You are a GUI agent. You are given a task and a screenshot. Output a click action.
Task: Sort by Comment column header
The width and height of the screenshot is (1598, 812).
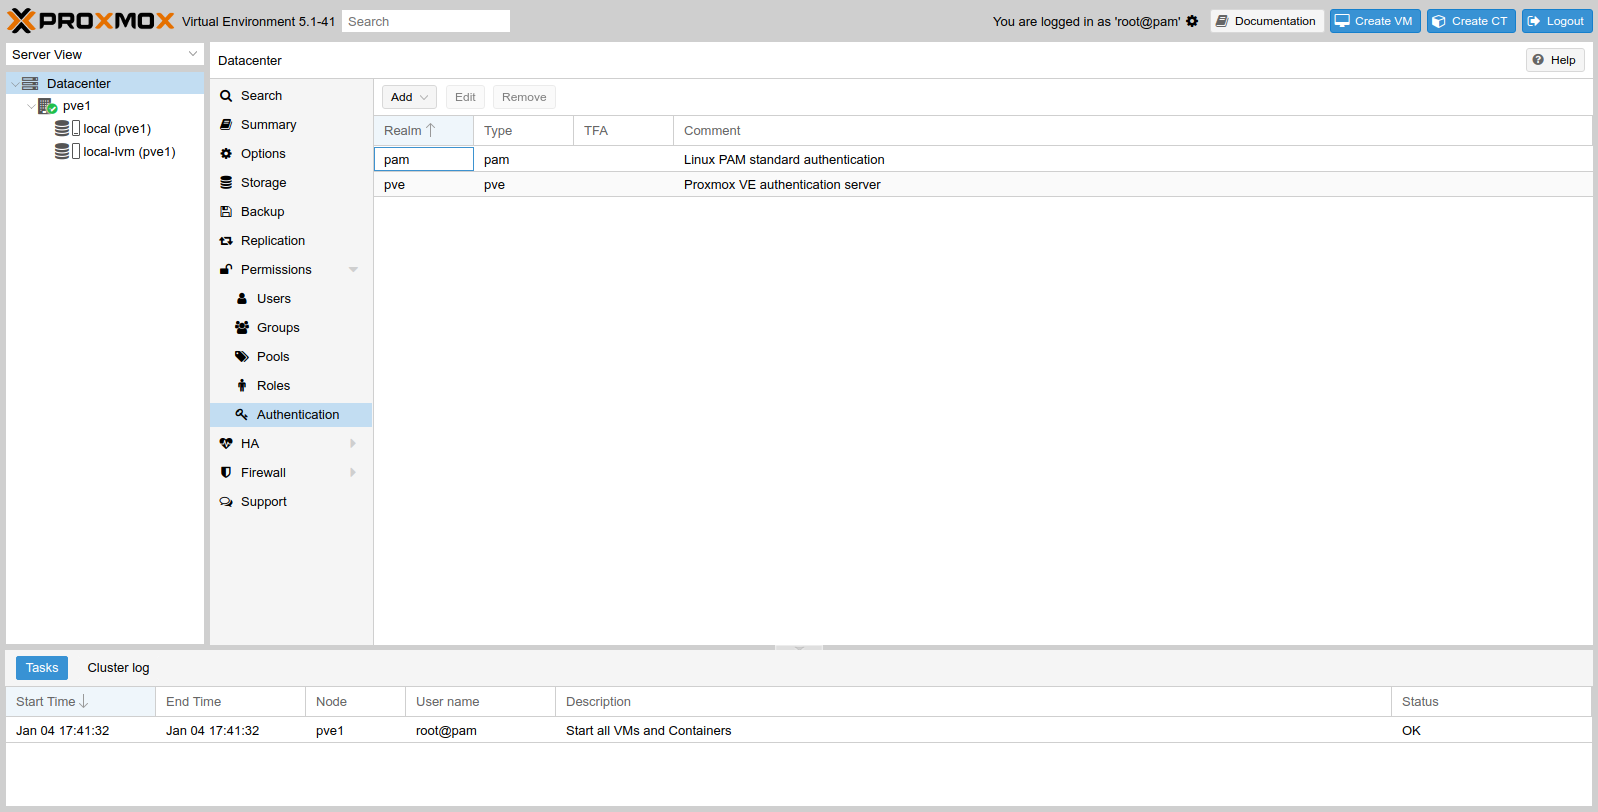[1132, 131]
